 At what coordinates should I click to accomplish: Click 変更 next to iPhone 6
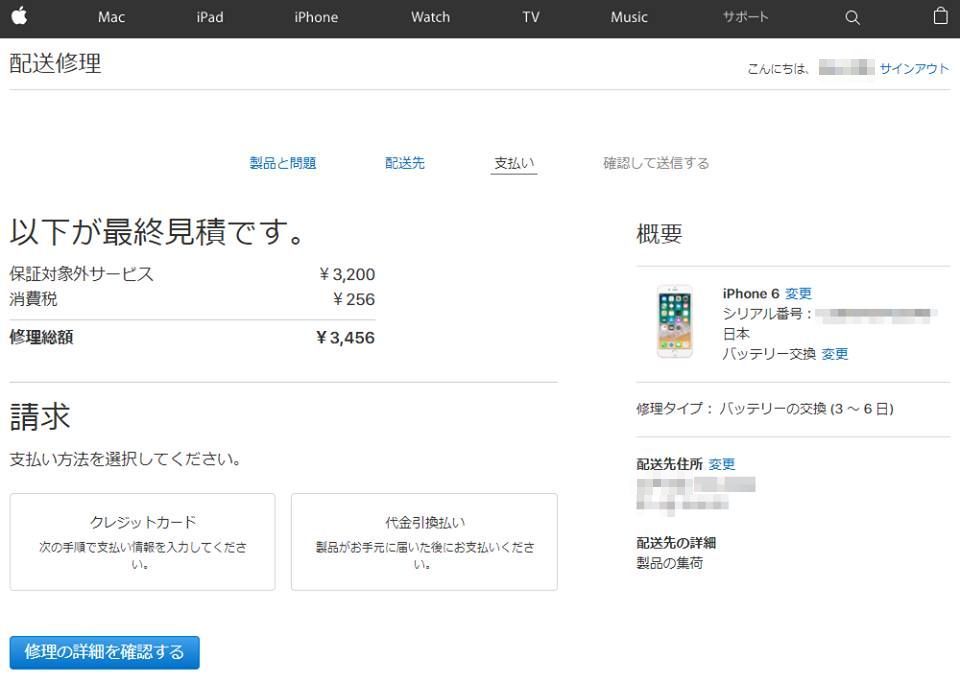click(x=798, y=294)
